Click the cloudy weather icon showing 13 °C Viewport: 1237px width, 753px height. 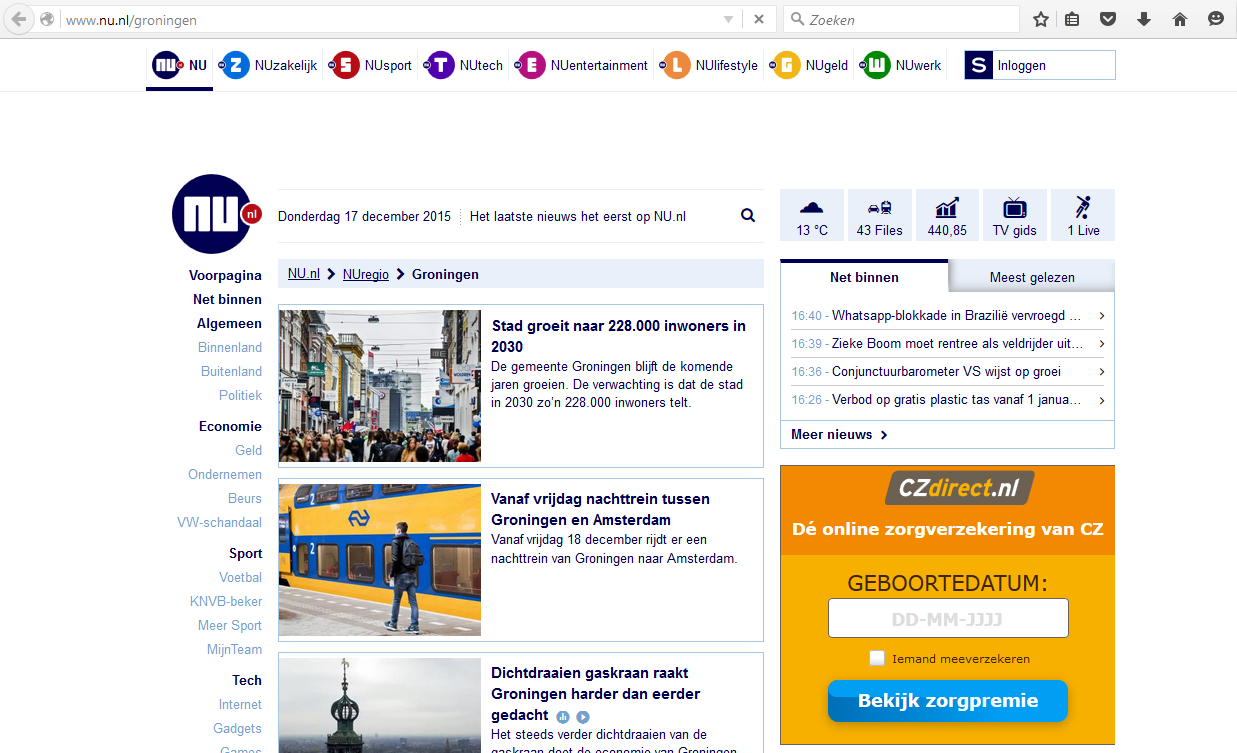[811, 214]
